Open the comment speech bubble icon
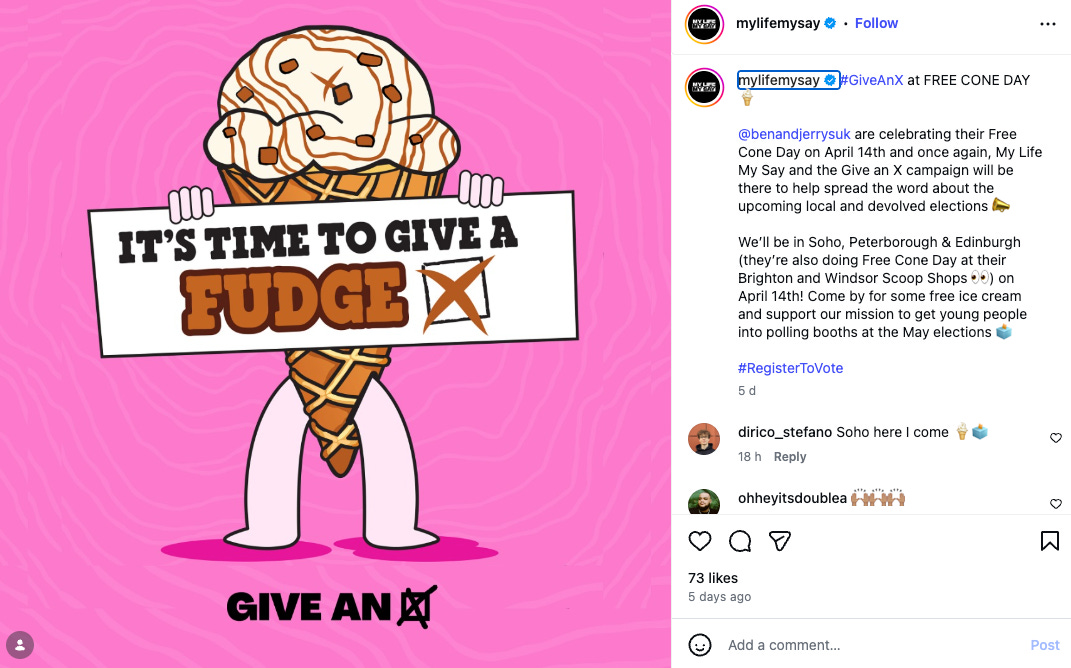The width and height of the screenshot is (1071, 668). (x=740, y=541)
